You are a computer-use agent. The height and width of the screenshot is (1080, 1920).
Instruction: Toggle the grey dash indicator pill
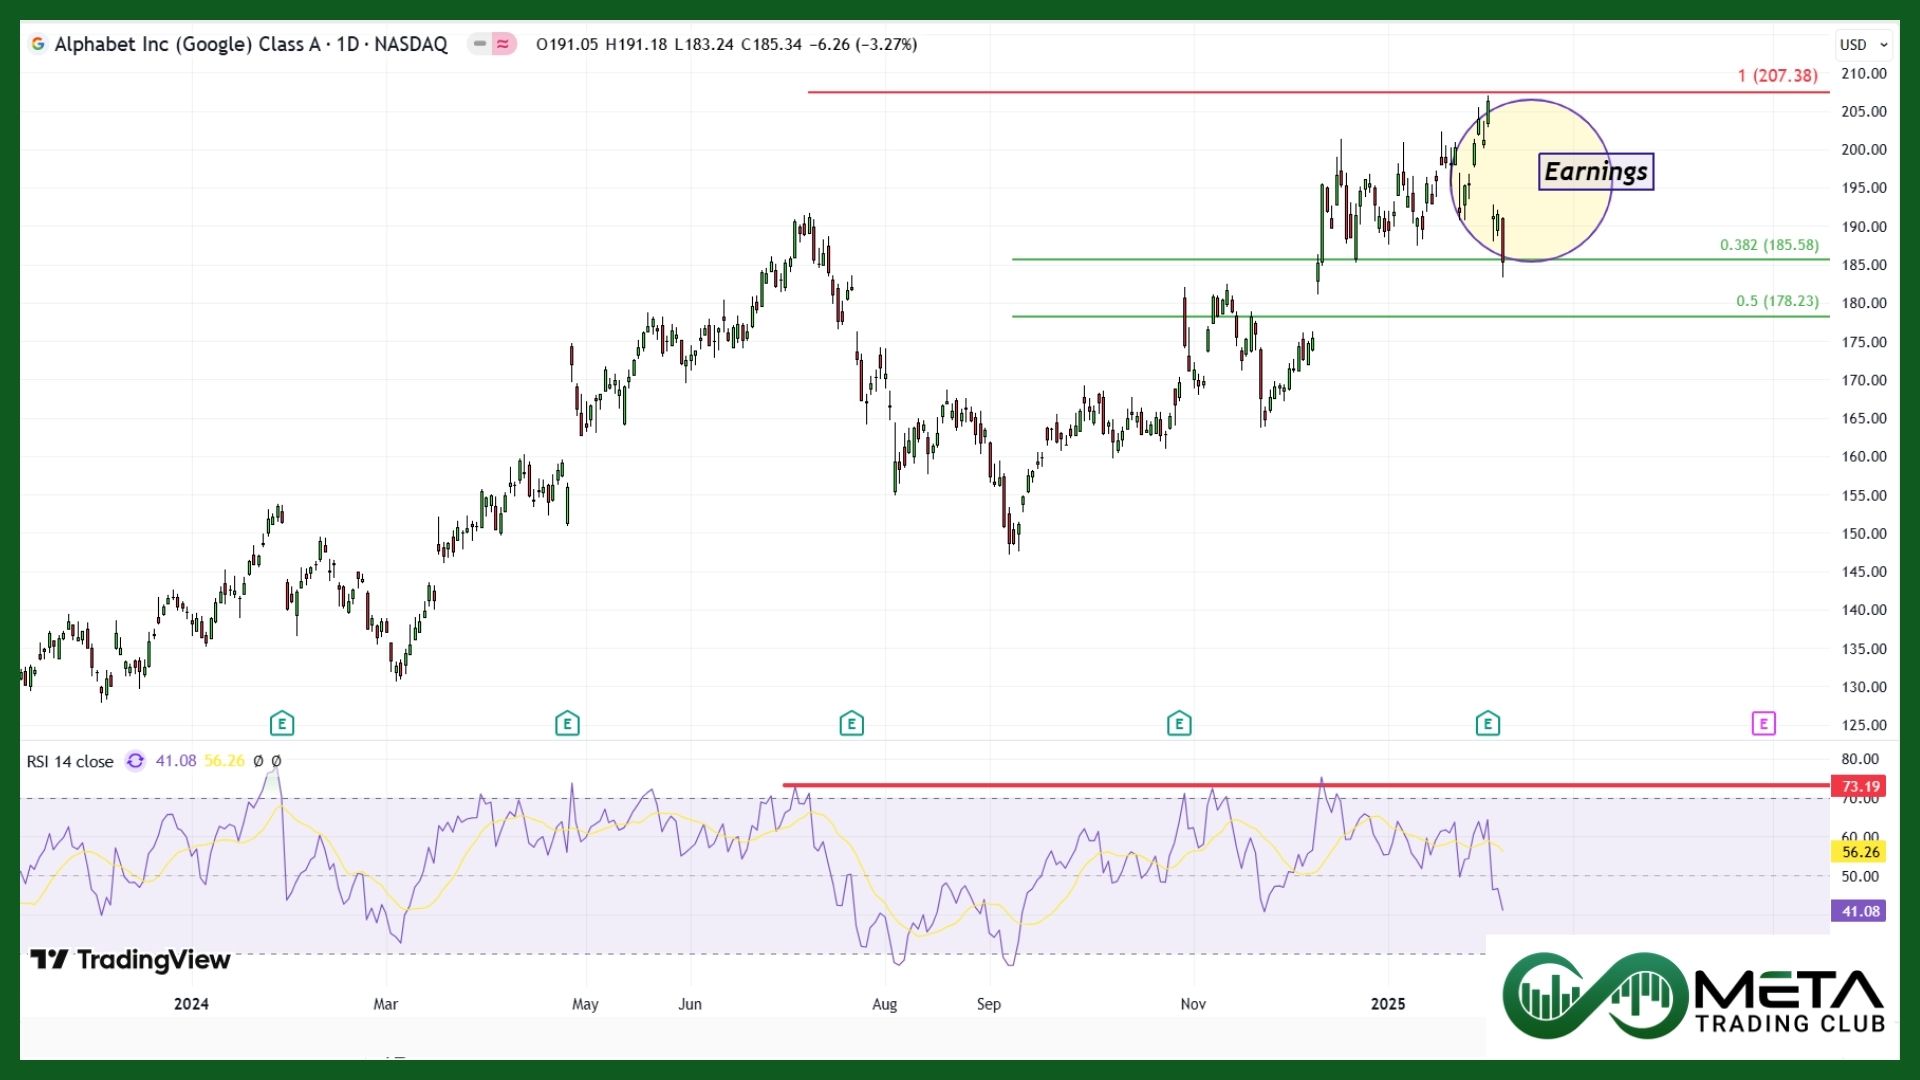pos(480,44)
